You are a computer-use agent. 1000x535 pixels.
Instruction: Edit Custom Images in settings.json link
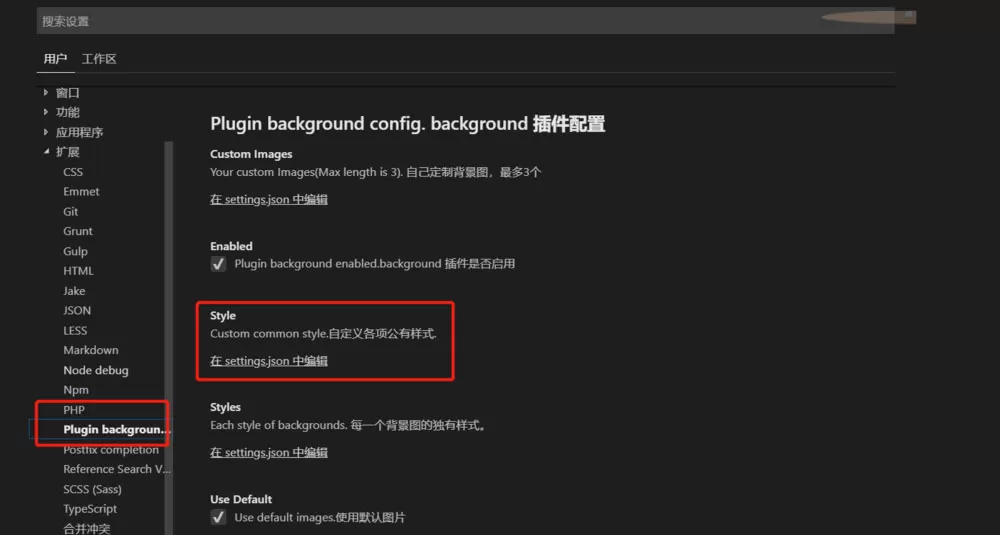pos(268,200)
